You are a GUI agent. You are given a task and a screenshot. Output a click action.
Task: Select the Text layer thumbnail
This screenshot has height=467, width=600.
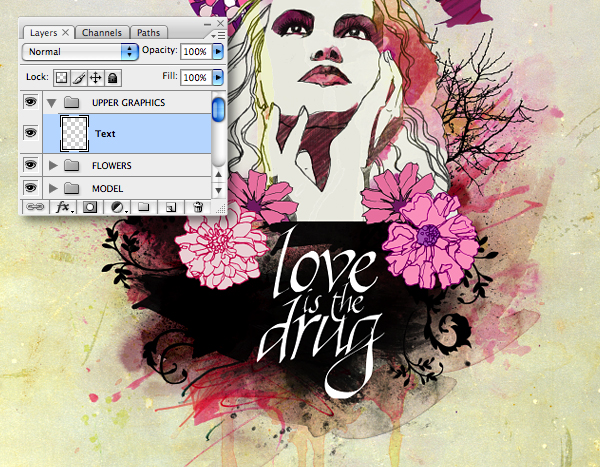(x=74, y=133)
